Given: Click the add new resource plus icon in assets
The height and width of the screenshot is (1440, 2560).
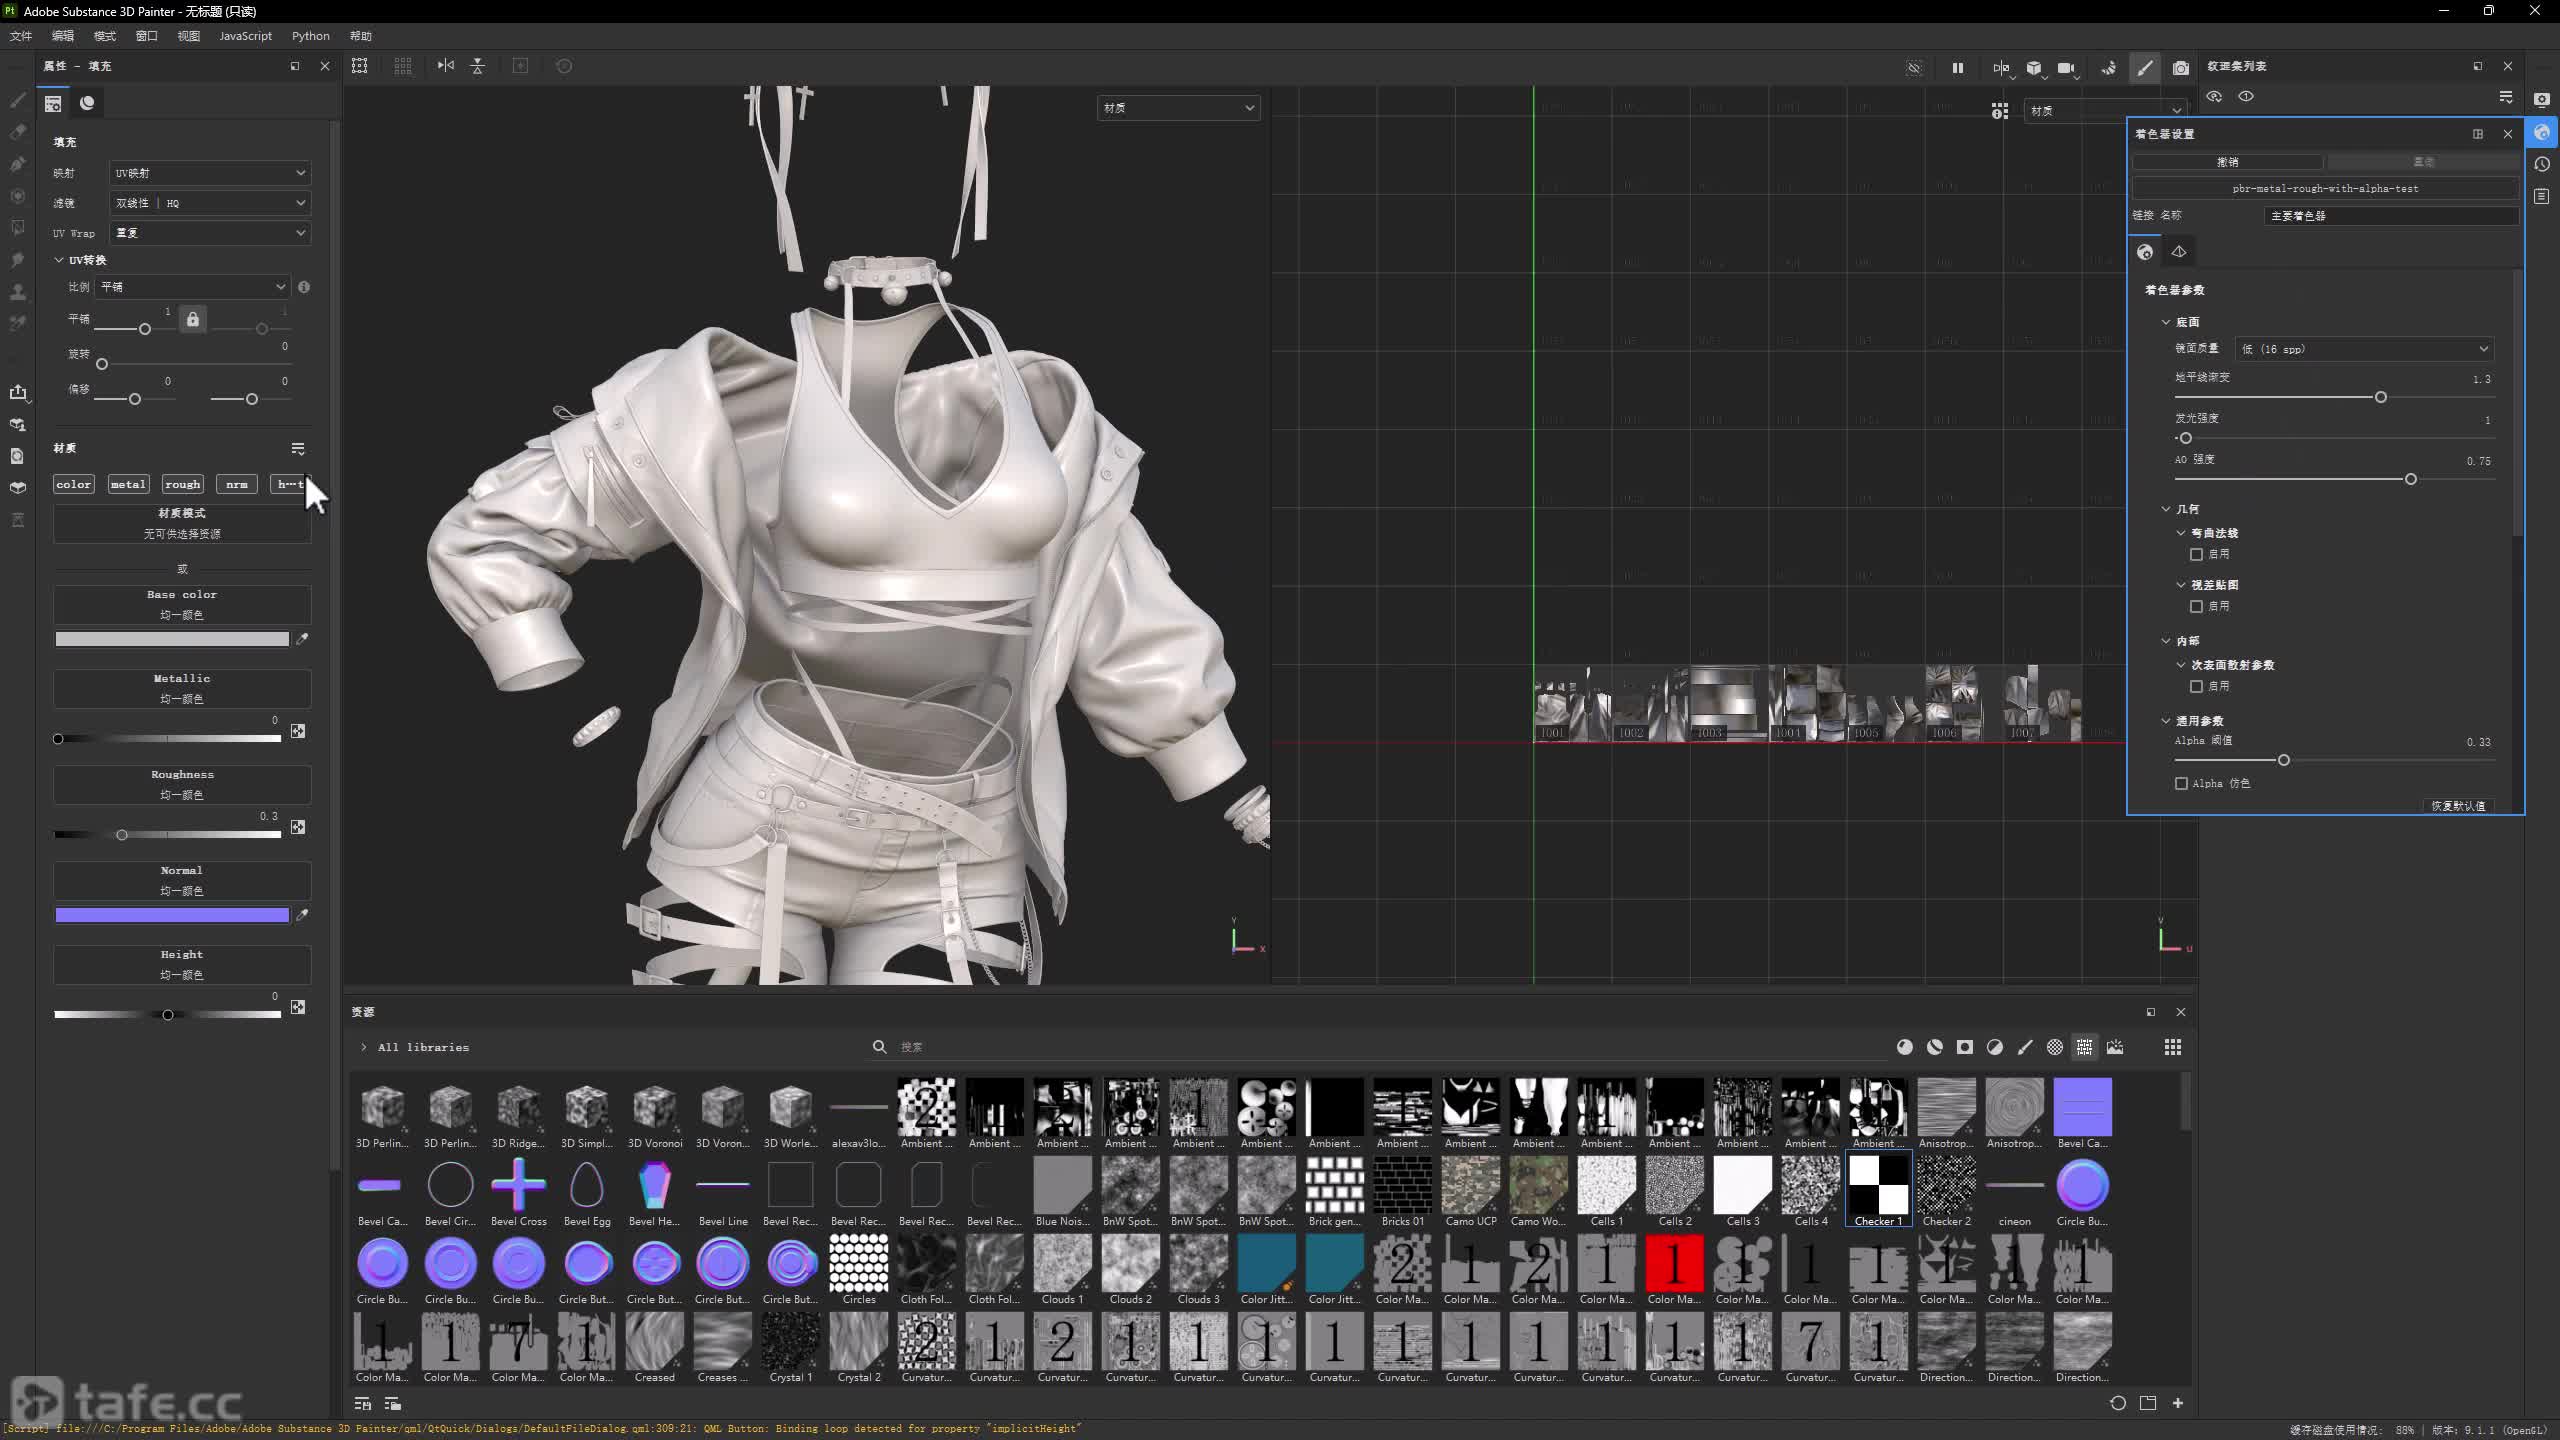Looking at the screenshot, I should (2178, 1403).
